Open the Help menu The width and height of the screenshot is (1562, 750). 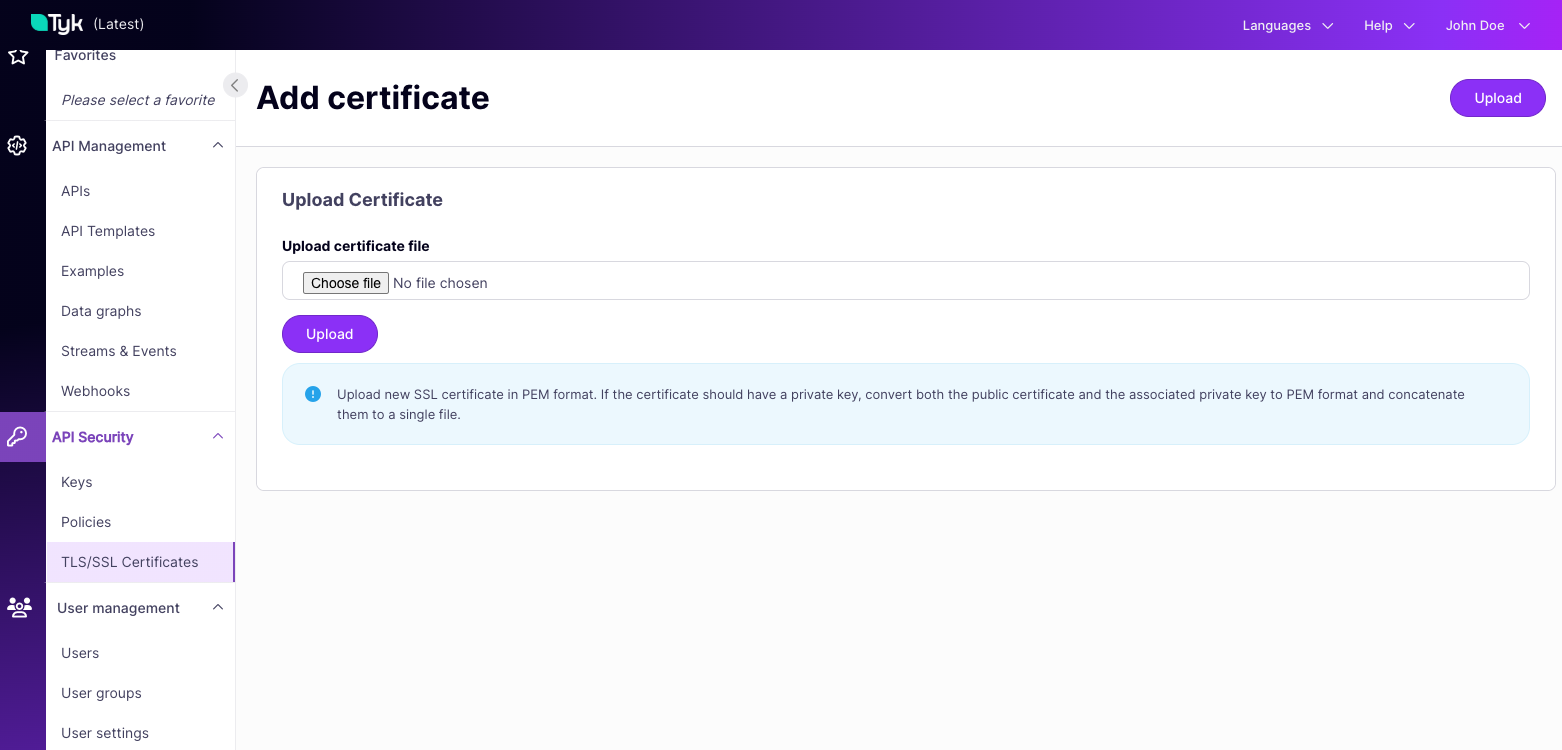click(x=1389, y=25)
